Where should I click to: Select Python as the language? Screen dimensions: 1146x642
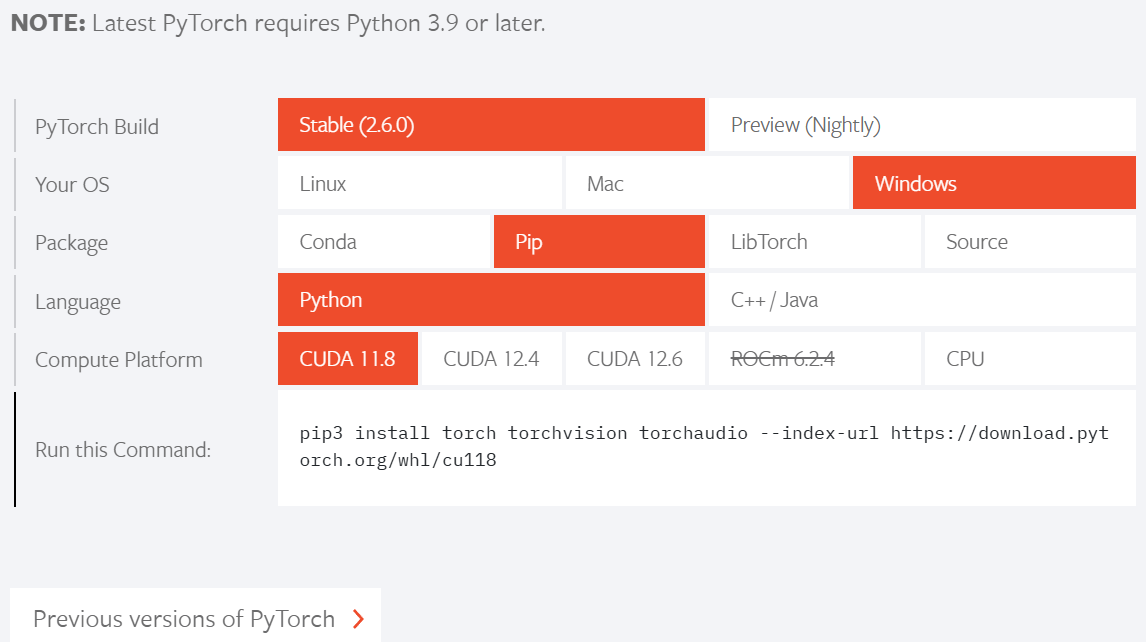pyautogui.click(x=491, y=300)
